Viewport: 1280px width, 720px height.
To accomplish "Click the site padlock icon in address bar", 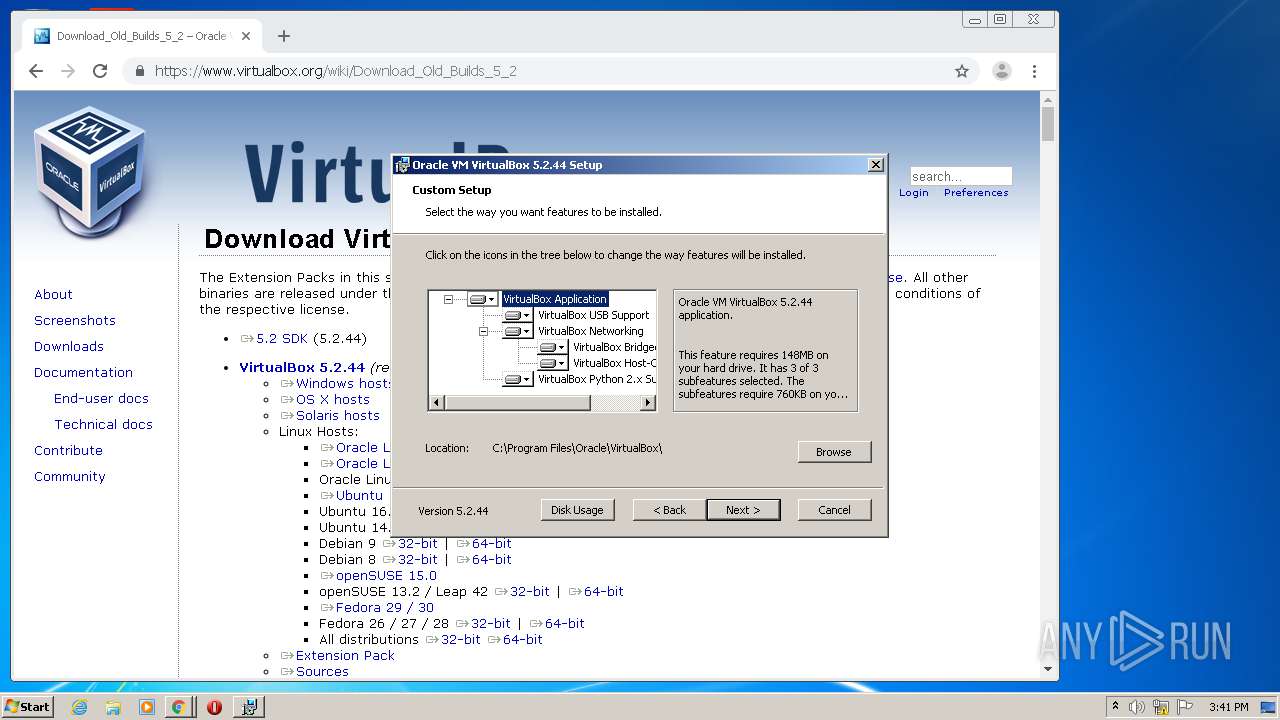I will click(139, 71).
